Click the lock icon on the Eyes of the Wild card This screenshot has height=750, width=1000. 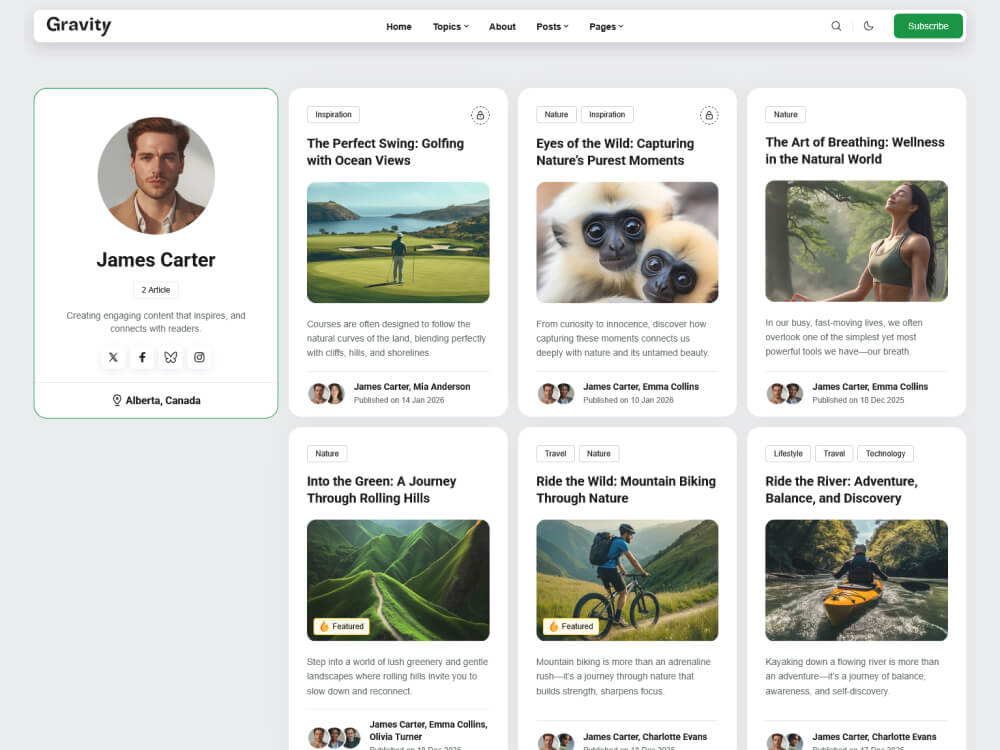click(710, 115)
